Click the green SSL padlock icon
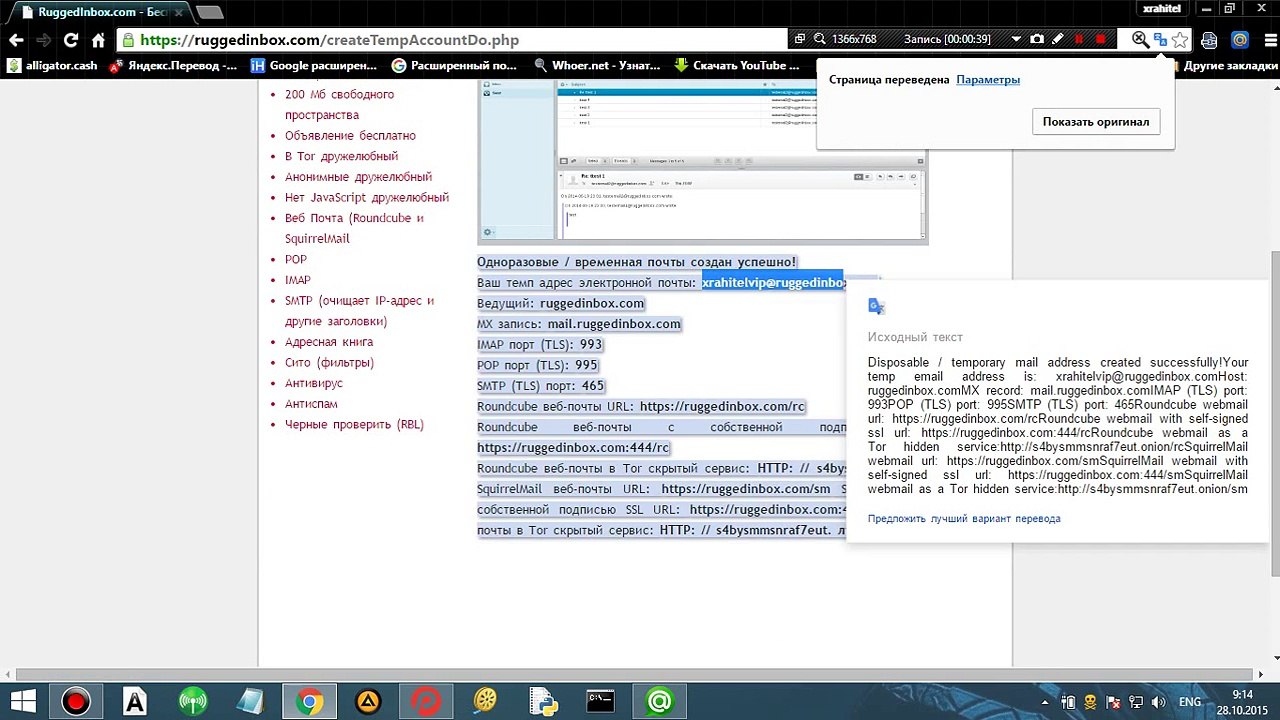Screen dimensions: 1280x720 click(x=128, y=41)
